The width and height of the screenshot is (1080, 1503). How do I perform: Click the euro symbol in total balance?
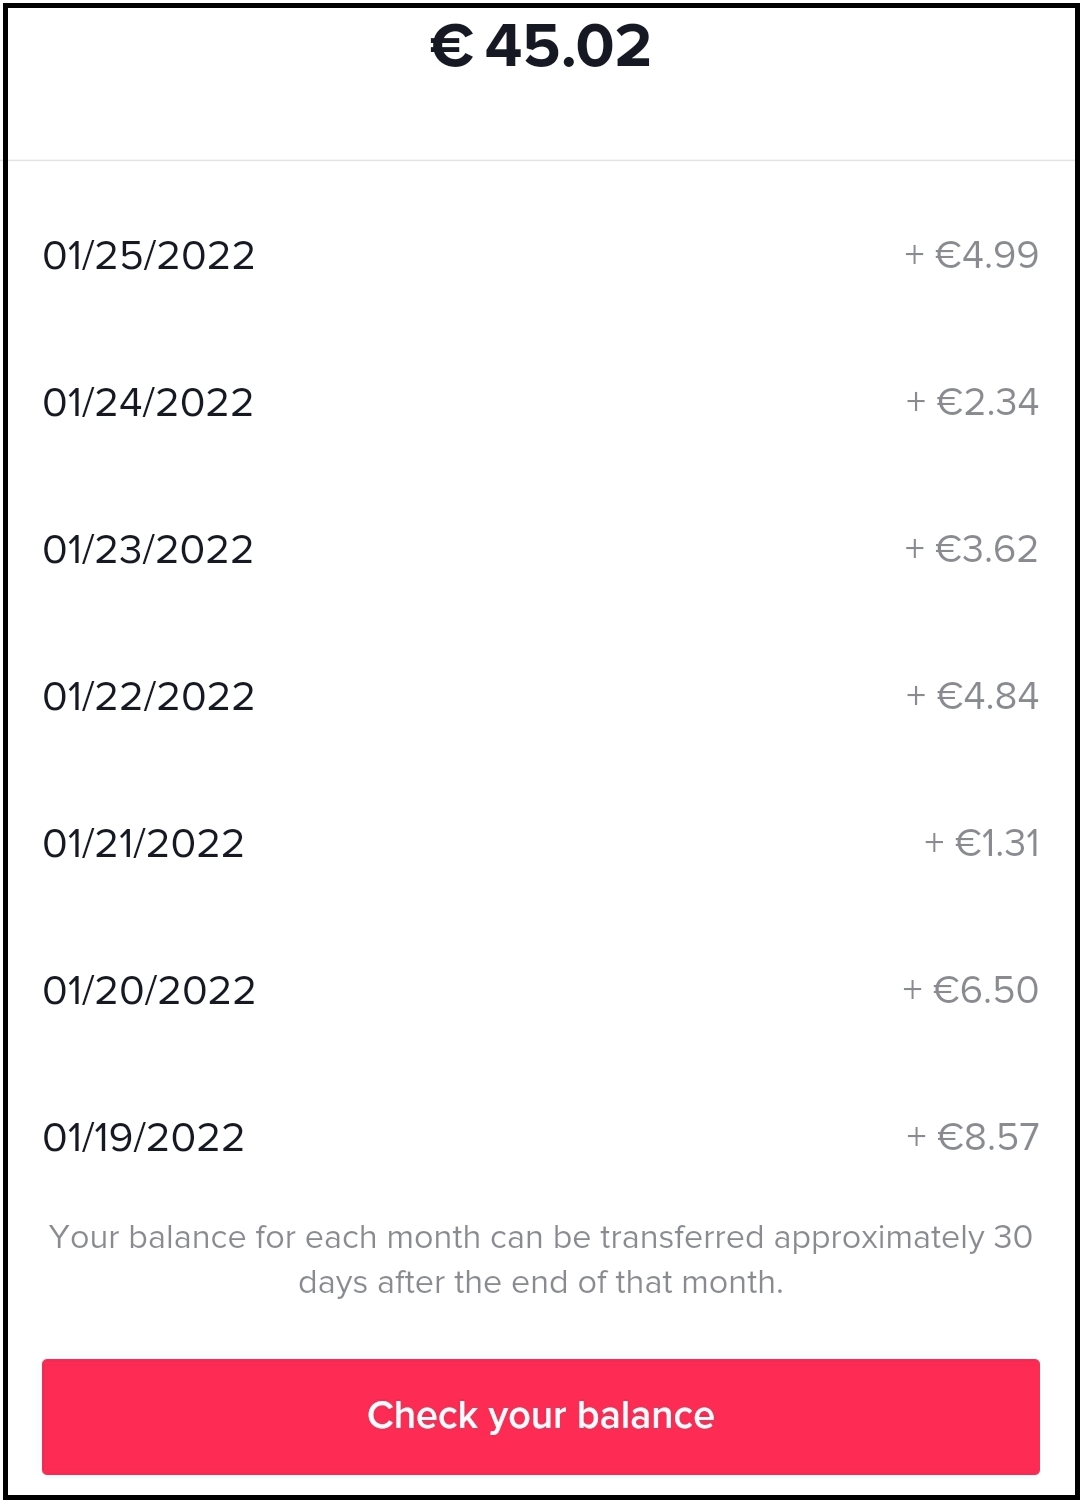coord(452,46)
